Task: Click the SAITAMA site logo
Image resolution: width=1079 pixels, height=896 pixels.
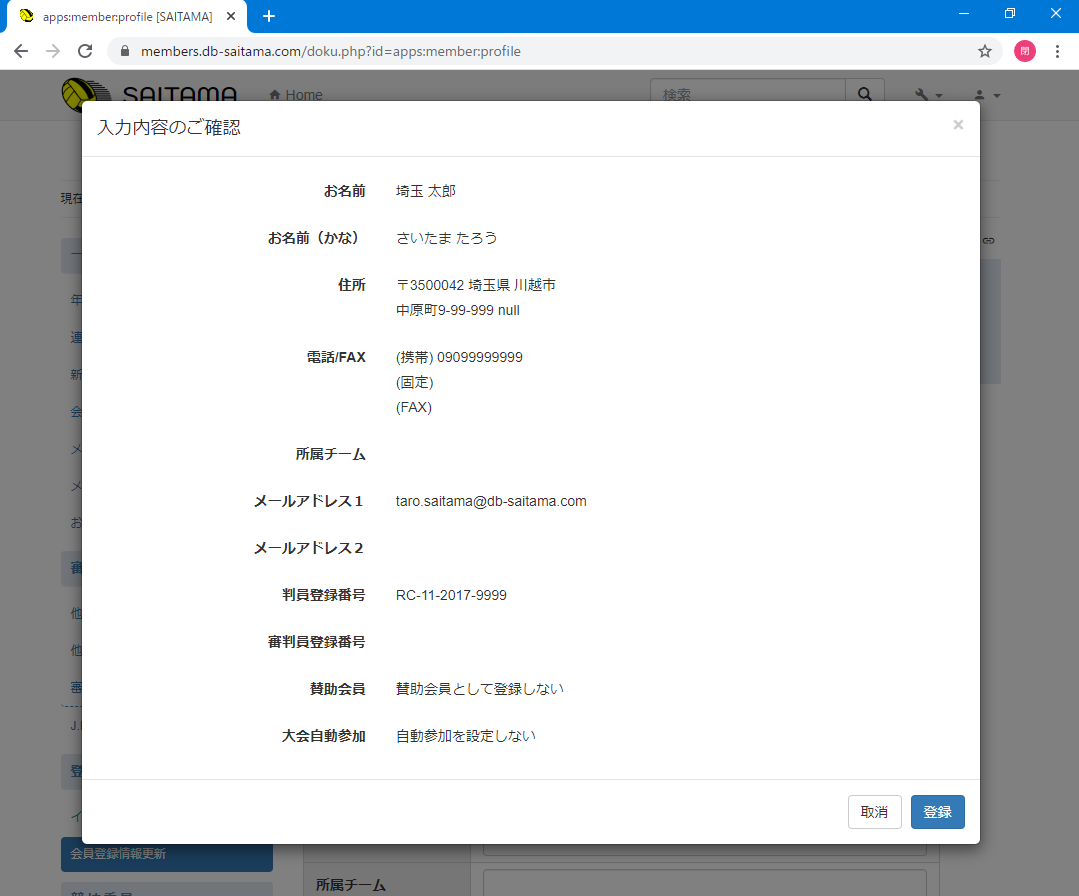Action: (x=150, y=95)
